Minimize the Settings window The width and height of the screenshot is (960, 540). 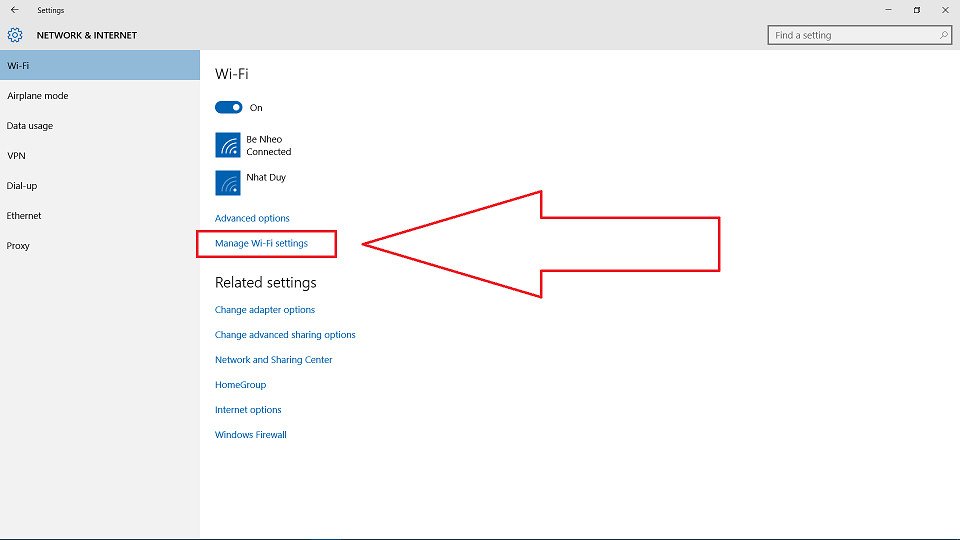point(888,10)
